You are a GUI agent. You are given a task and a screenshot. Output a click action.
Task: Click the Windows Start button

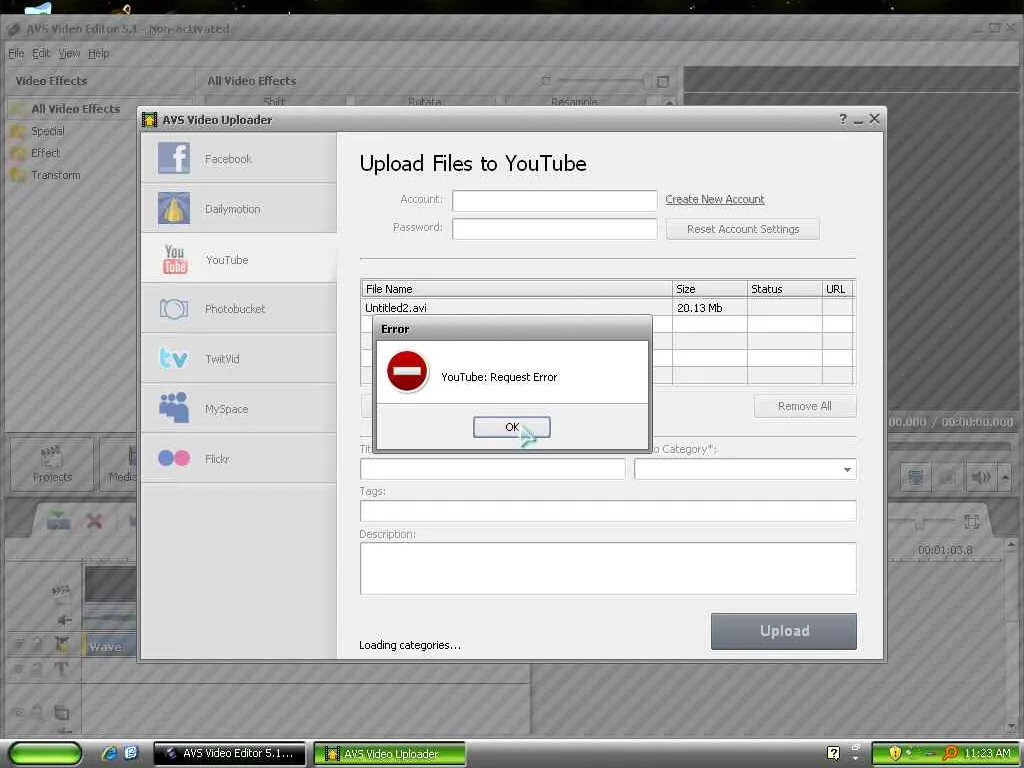(x=44, y=754)
